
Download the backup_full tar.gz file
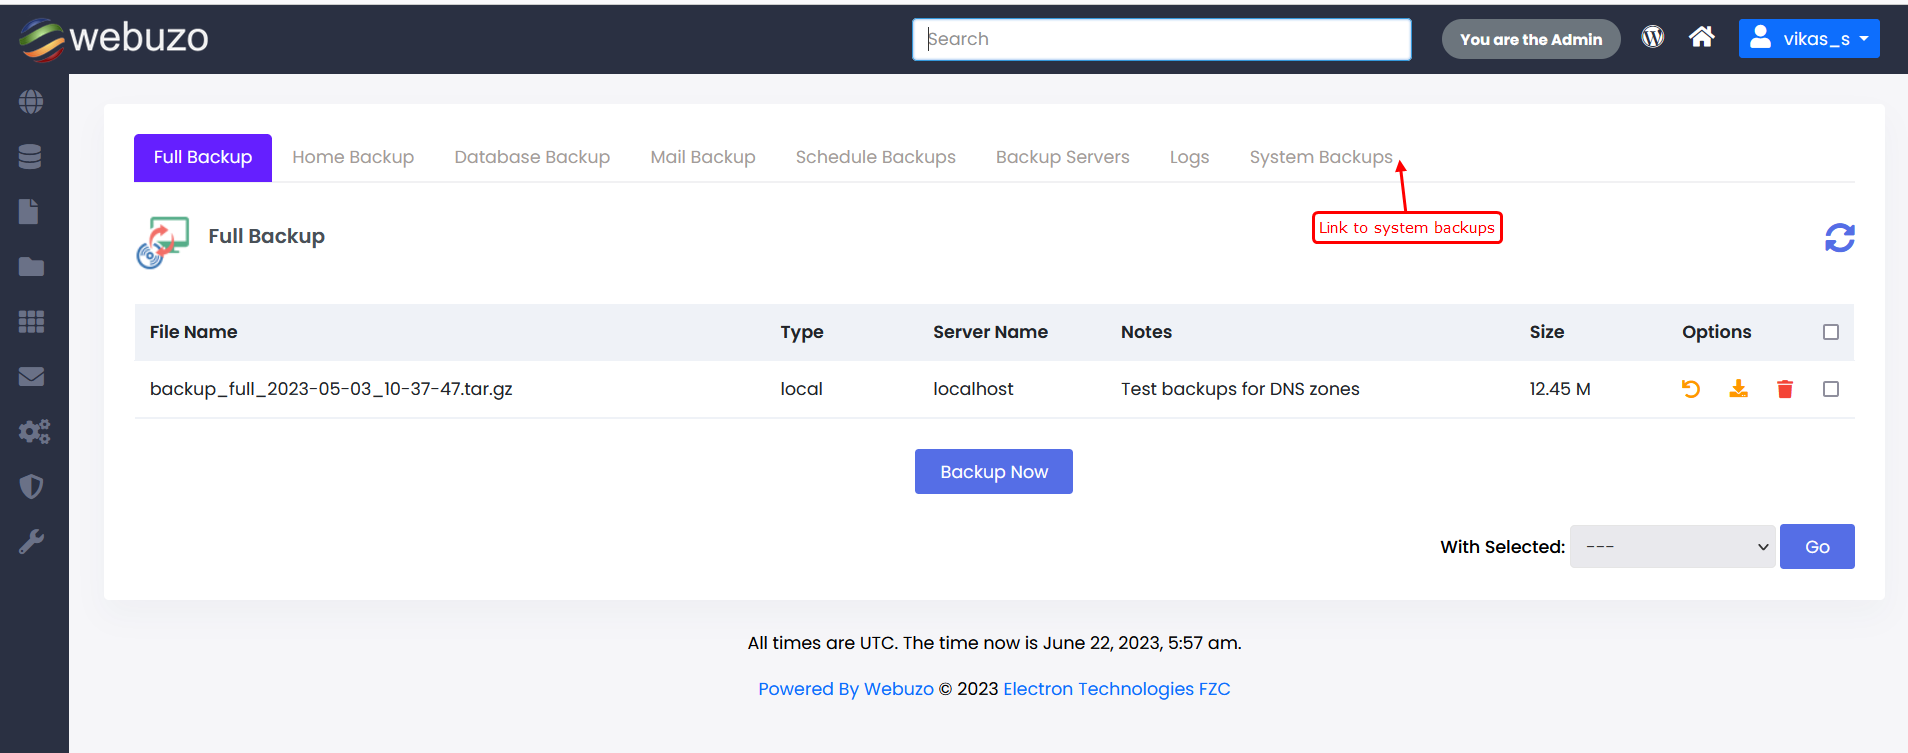point(1739,389)
